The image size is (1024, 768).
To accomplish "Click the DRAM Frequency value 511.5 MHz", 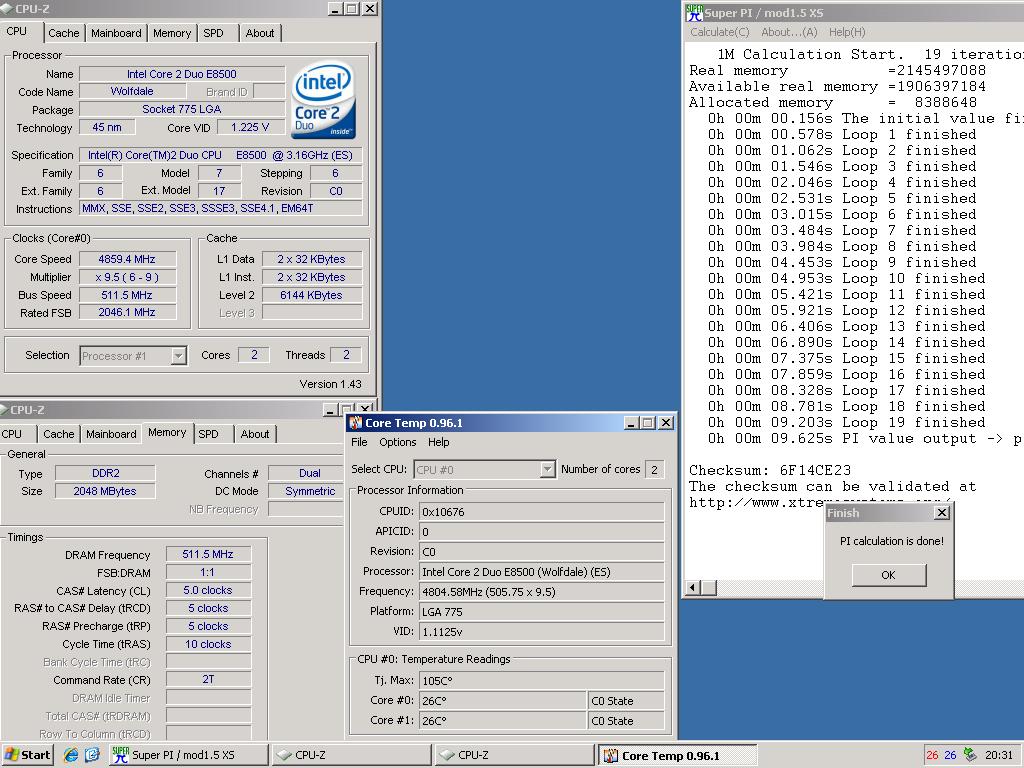I will [208, 554].
